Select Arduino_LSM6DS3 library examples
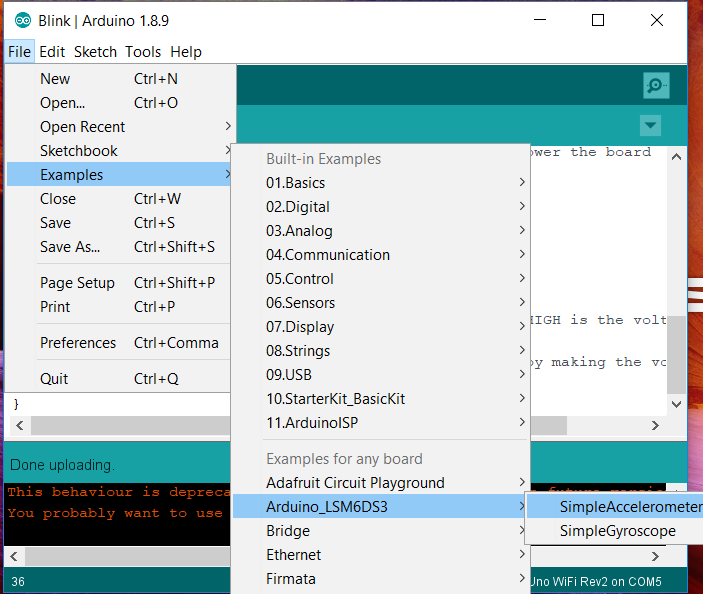The image size is (703, 594). 381,507
